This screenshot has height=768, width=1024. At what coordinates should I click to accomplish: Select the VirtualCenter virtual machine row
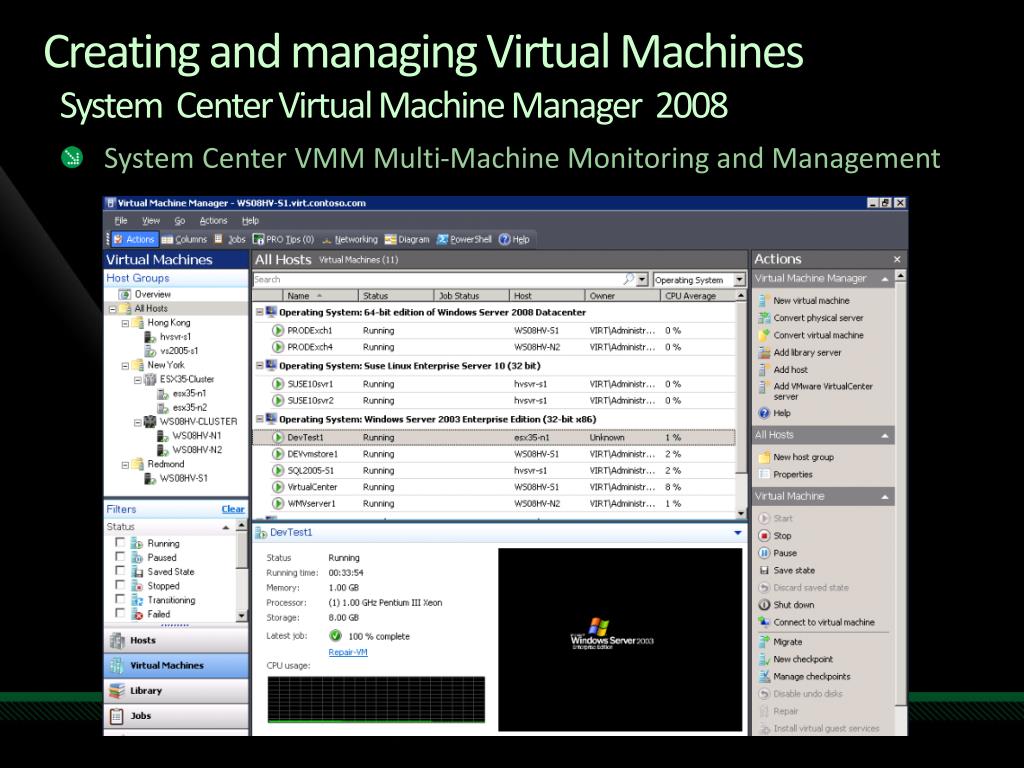click(x=494, y=487)
